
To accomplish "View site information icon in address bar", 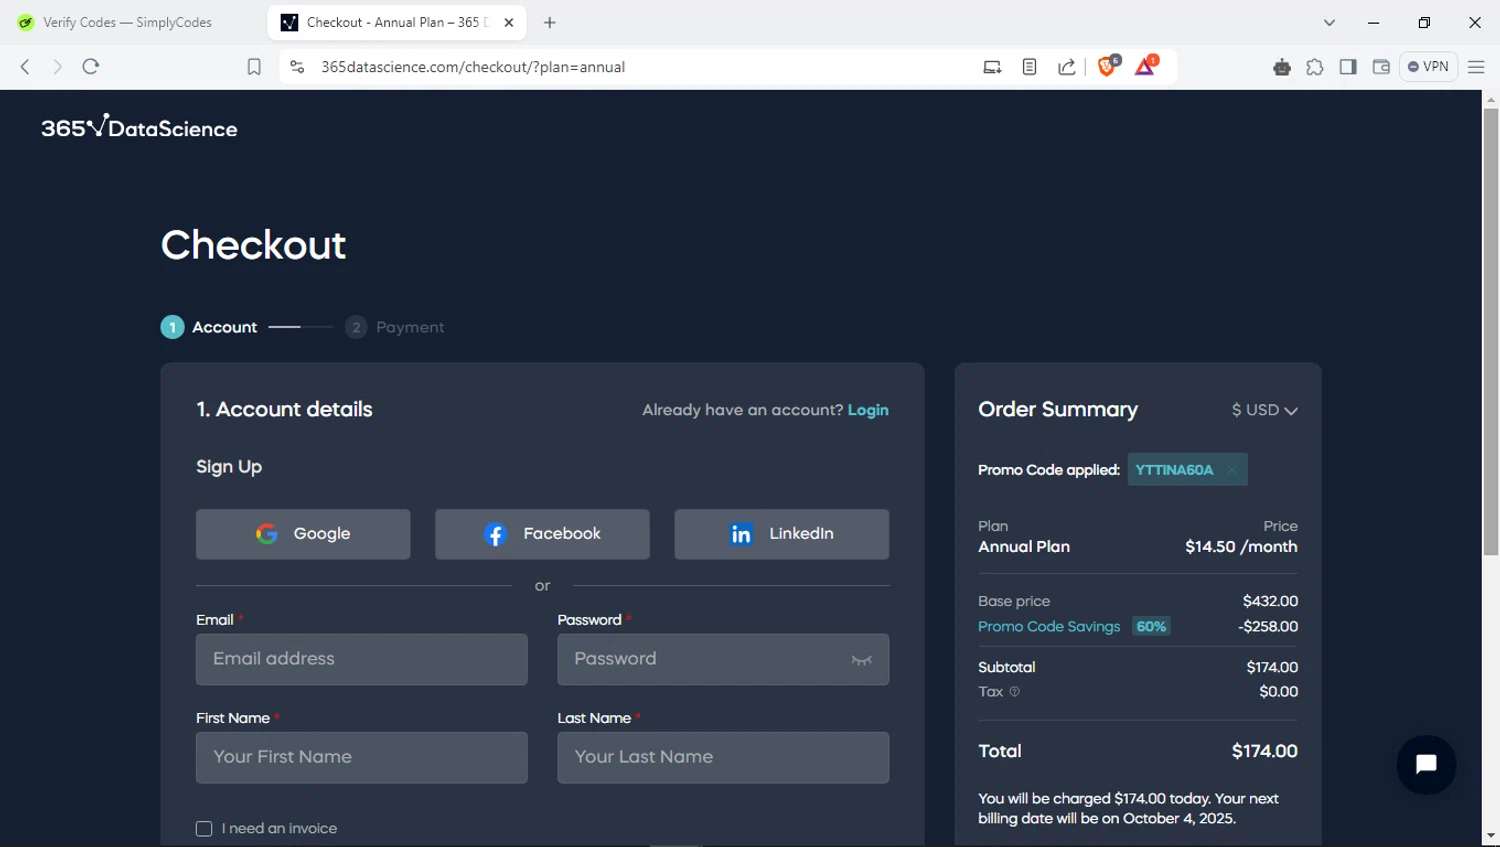I will click(297, 67).
